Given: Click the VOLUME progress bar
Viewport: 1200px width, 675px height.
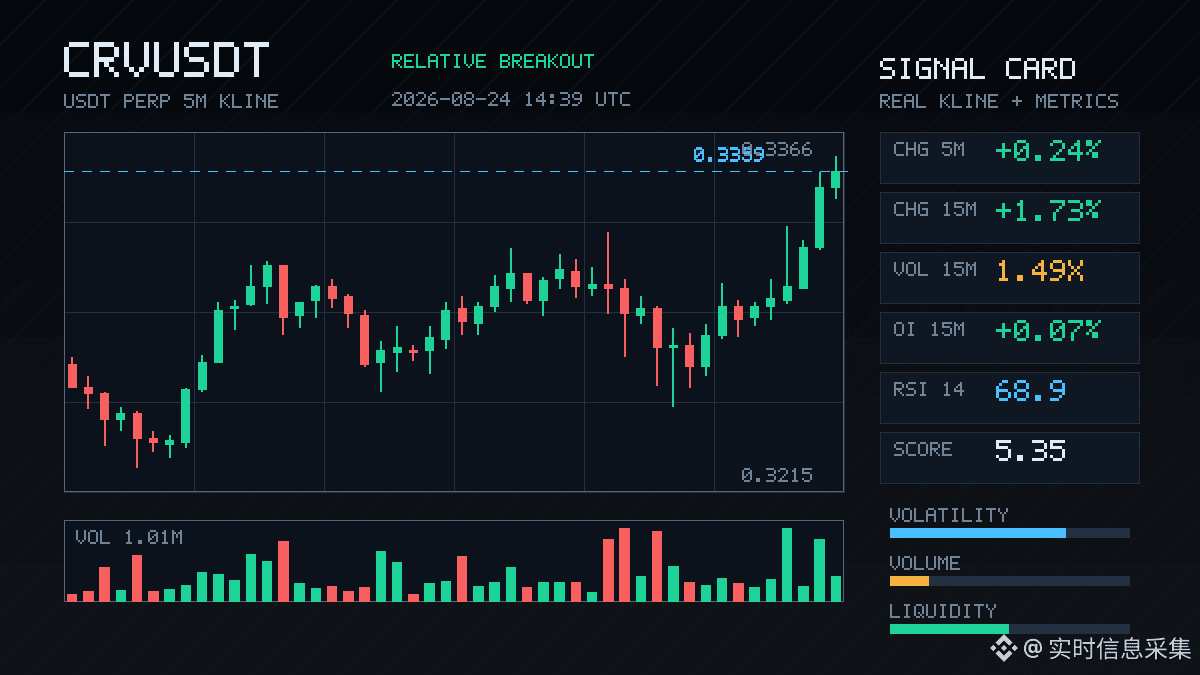Looking at the screenshot, I should [1010, 581].
